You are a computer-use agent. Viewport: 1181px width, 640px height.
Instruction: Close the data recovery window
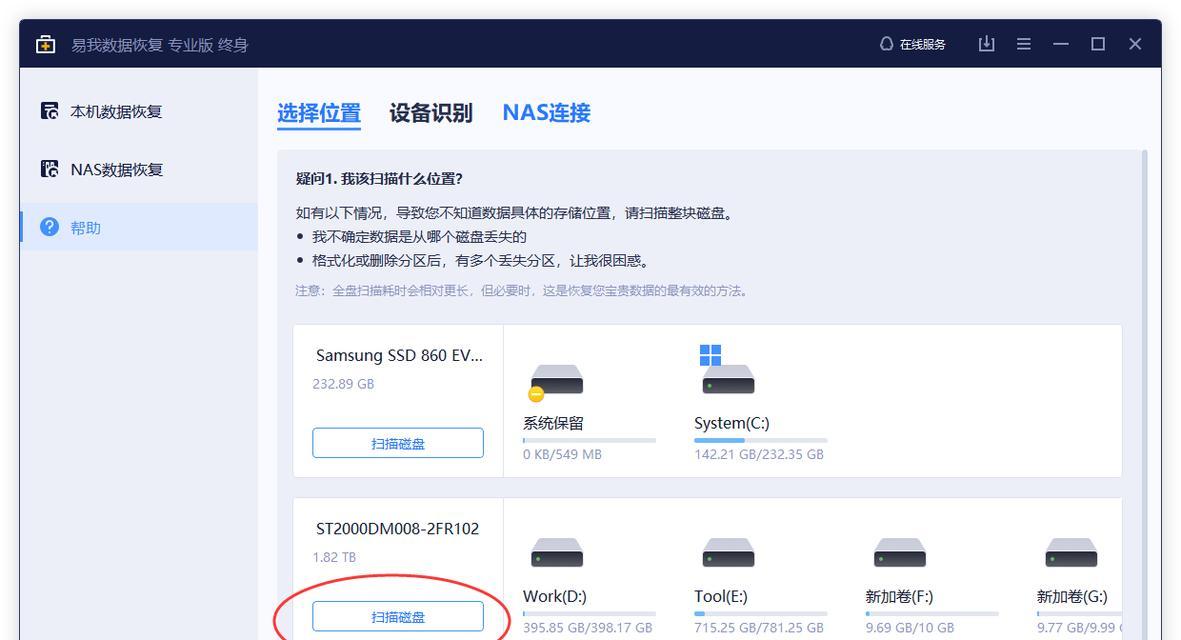[1135, 44]
